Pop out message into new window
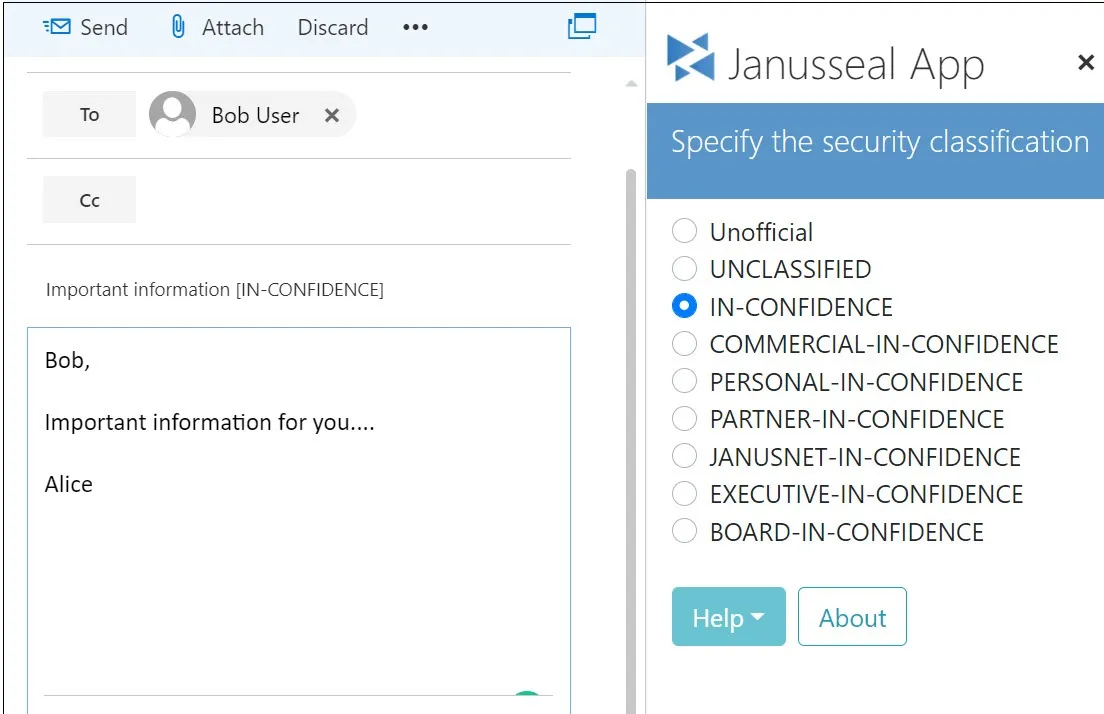This screenshot has height=714, width=1104. tap(581, 26)
